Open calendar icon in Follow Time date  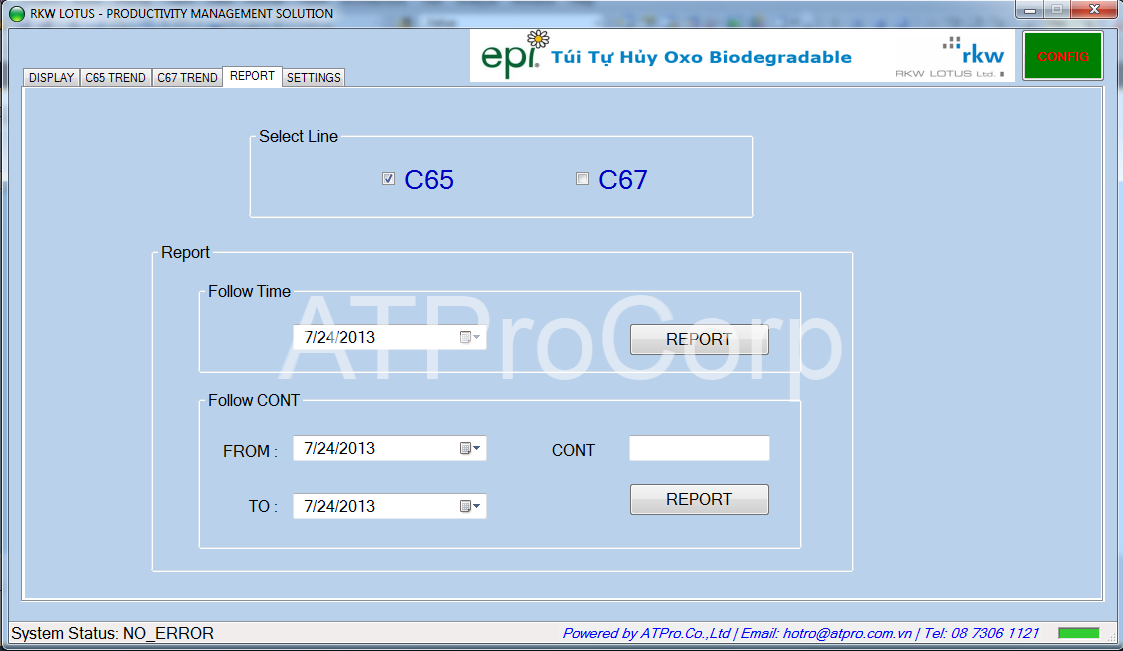tap(465, 337)
